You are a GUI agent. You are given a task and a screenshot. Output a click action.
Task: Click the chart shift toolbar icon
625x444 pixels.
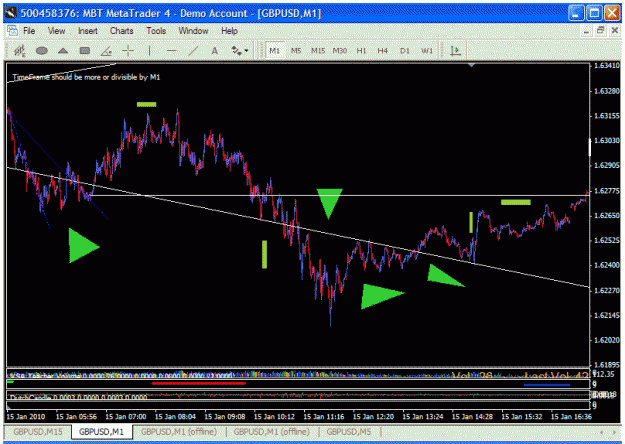pyautogui.click(x=456, y=51)
